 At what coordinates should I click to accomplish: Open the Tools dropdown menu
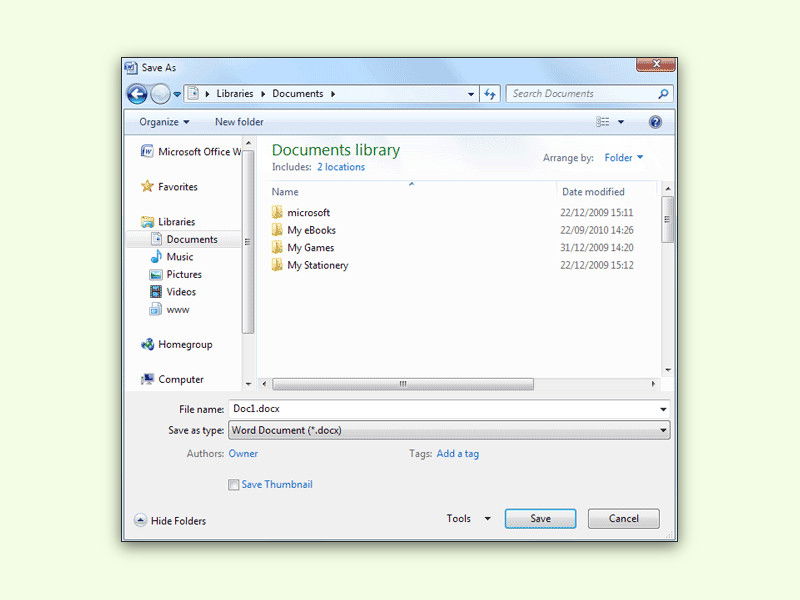468,518
